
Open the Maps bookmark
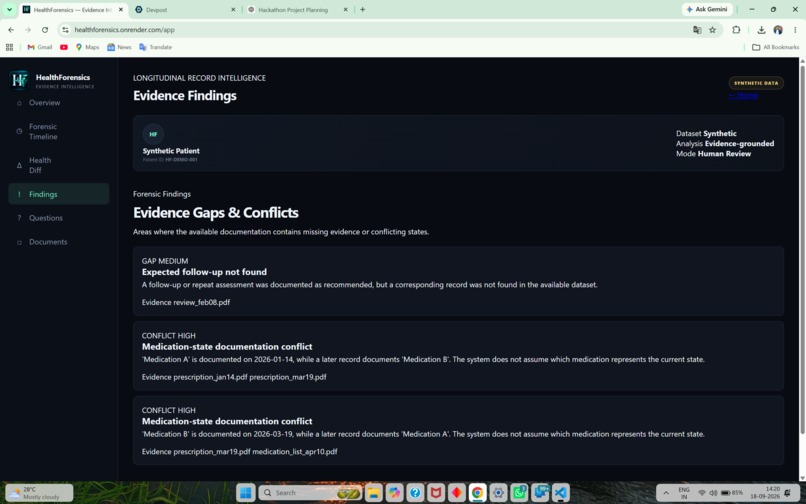[x=87, y=47]
